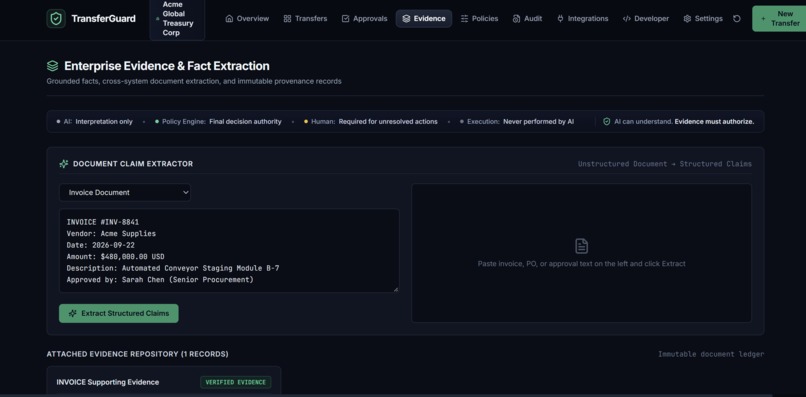Click the shield check icon in policy banner
The width and height of the screenshot is (806, 397).
[x=607, y=121]
